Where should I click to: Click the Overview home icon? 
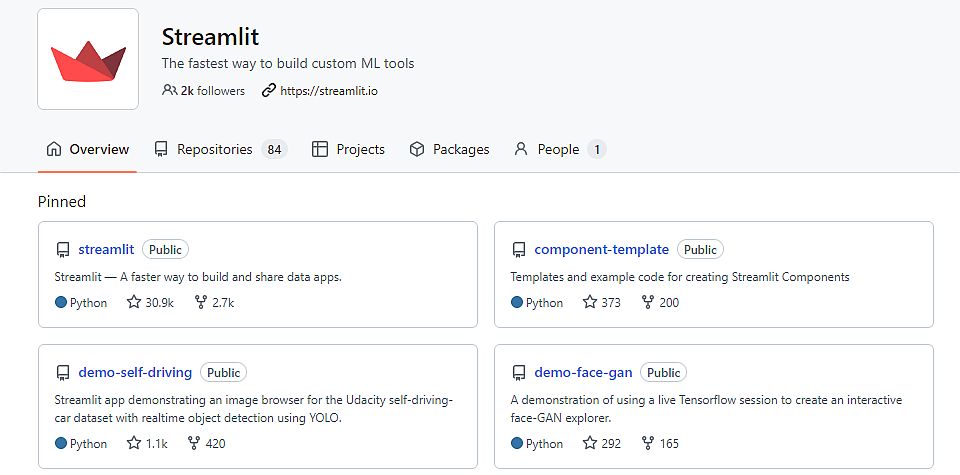tap(54, 149)
